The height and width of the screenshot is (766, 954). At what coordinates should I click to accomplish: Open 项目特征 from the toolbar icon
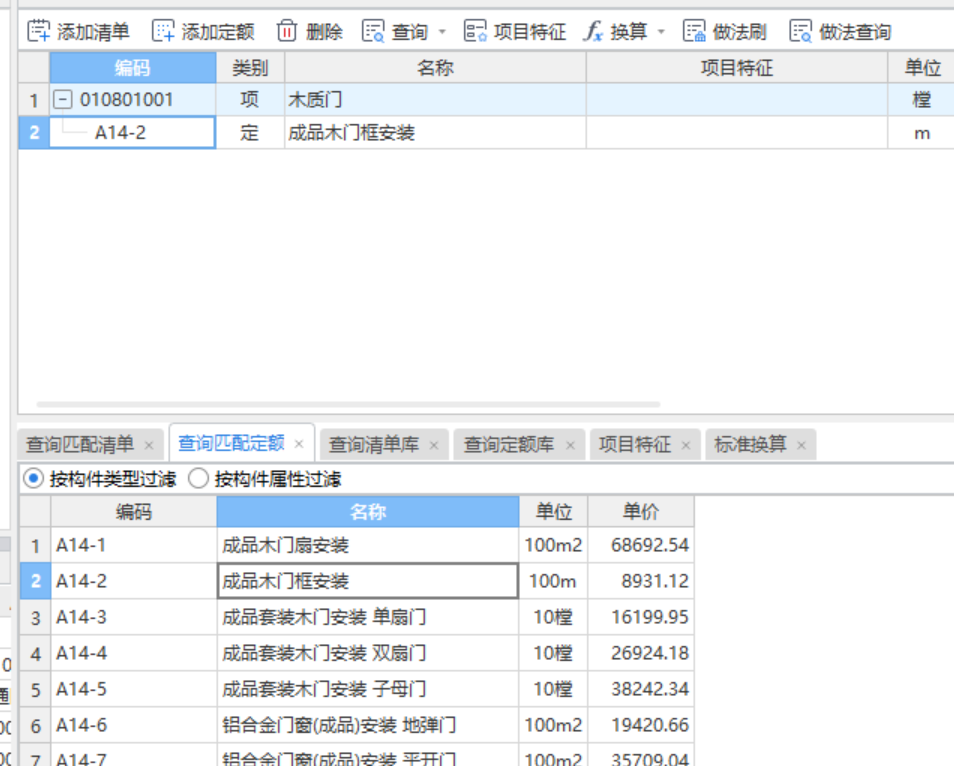click(x=476, y=31)
